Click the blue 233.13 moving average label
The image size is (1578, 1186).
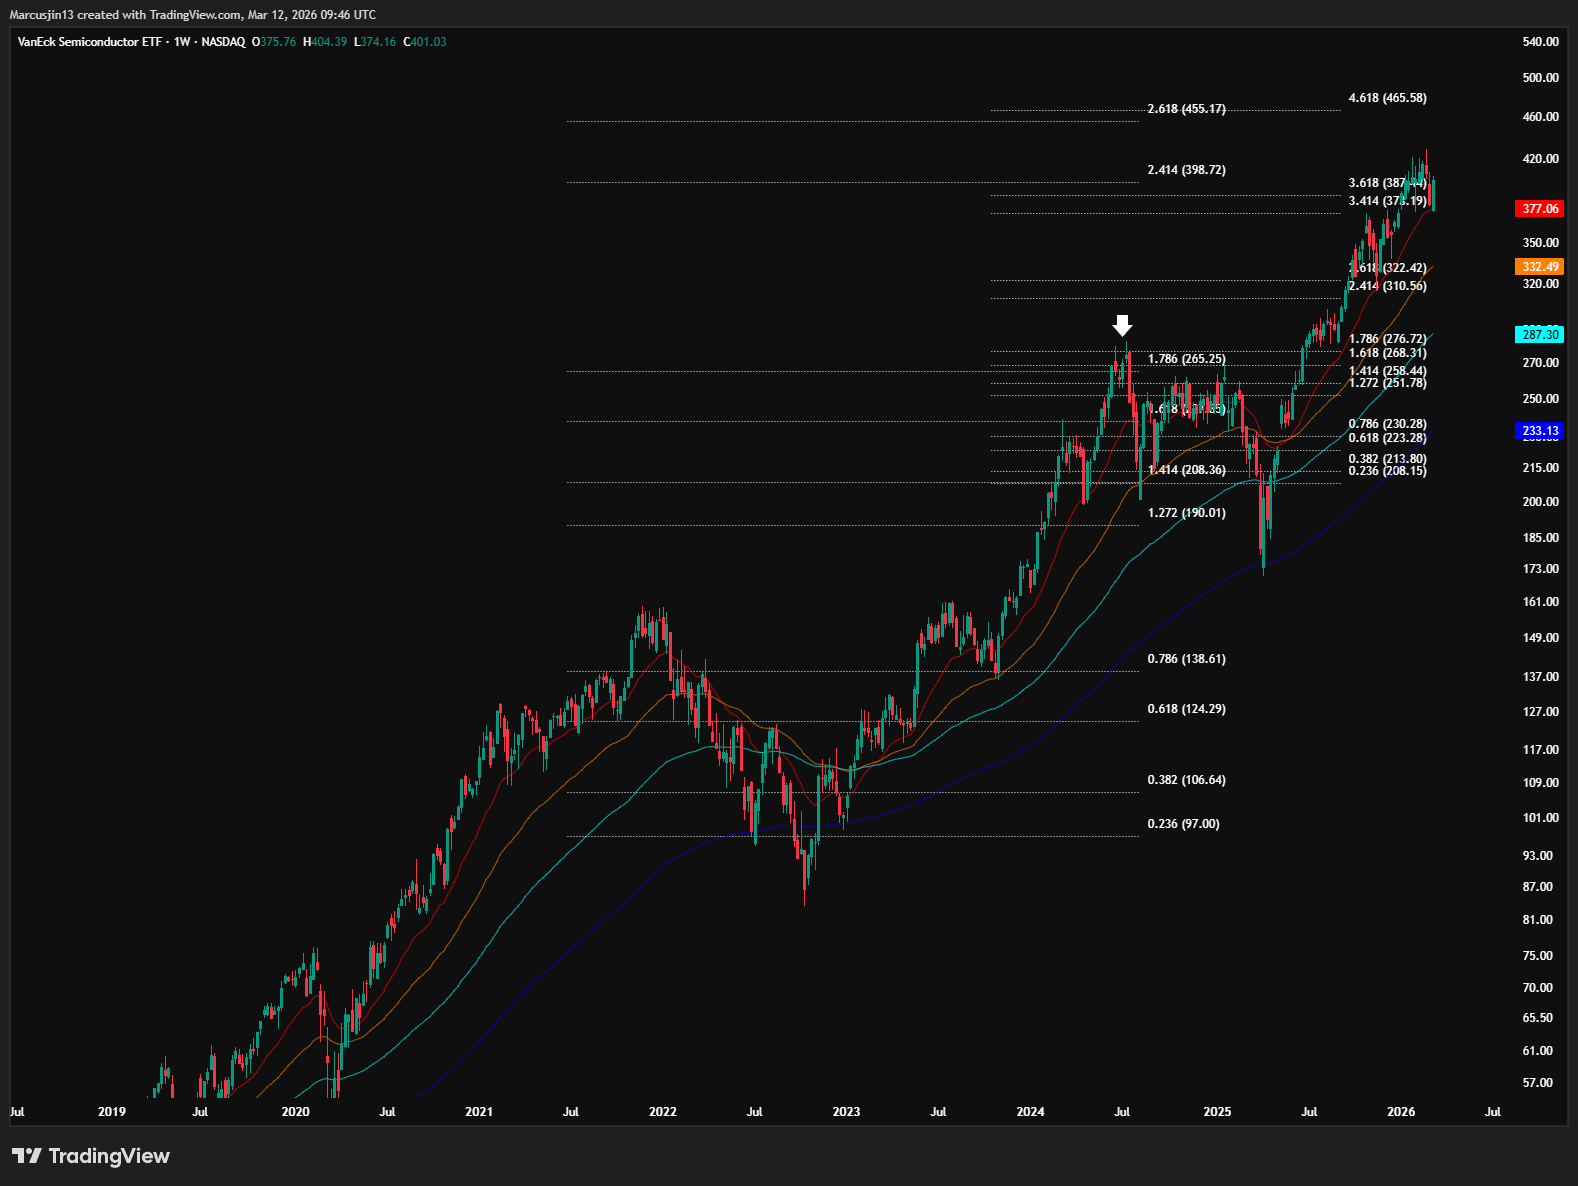click(x=1540, y=432)
